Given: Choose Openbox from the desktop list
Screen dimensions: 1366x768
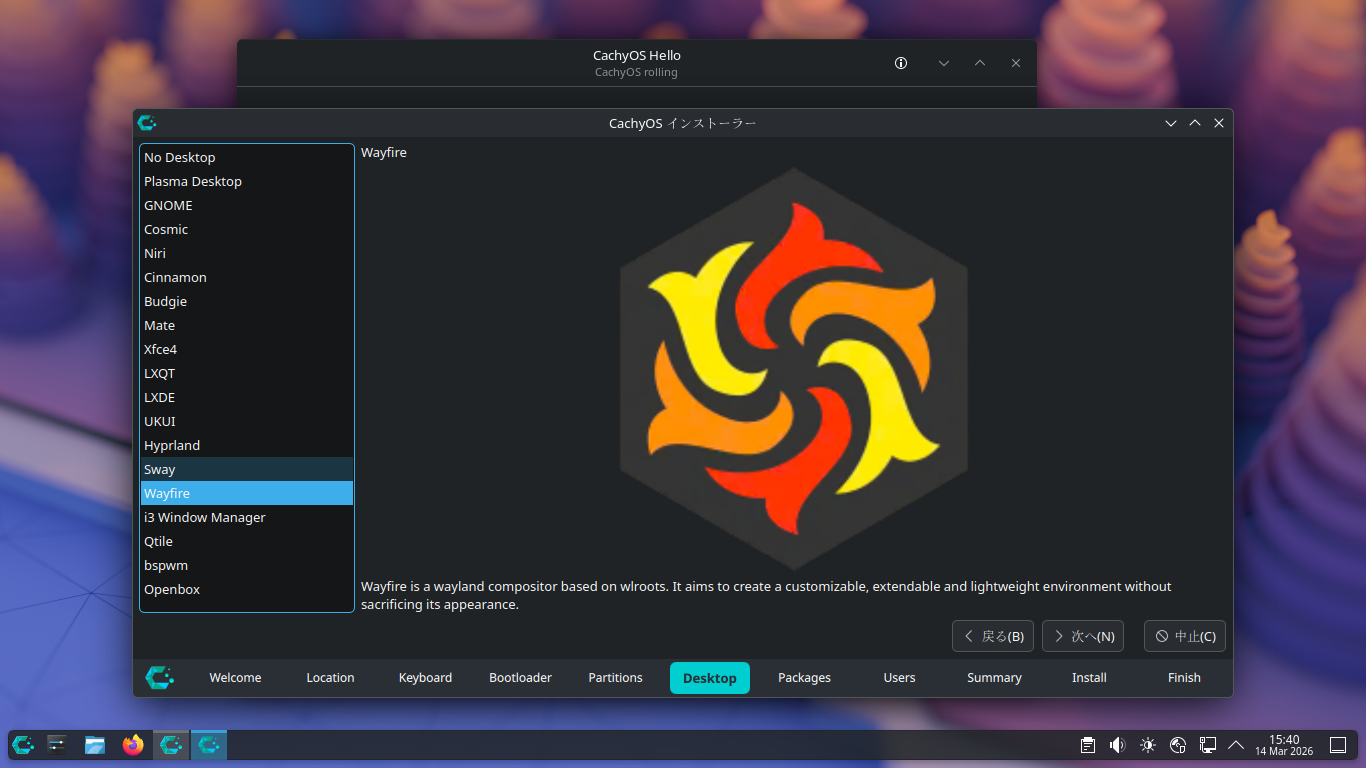Looking at the screenshot, I should [247, 589].
